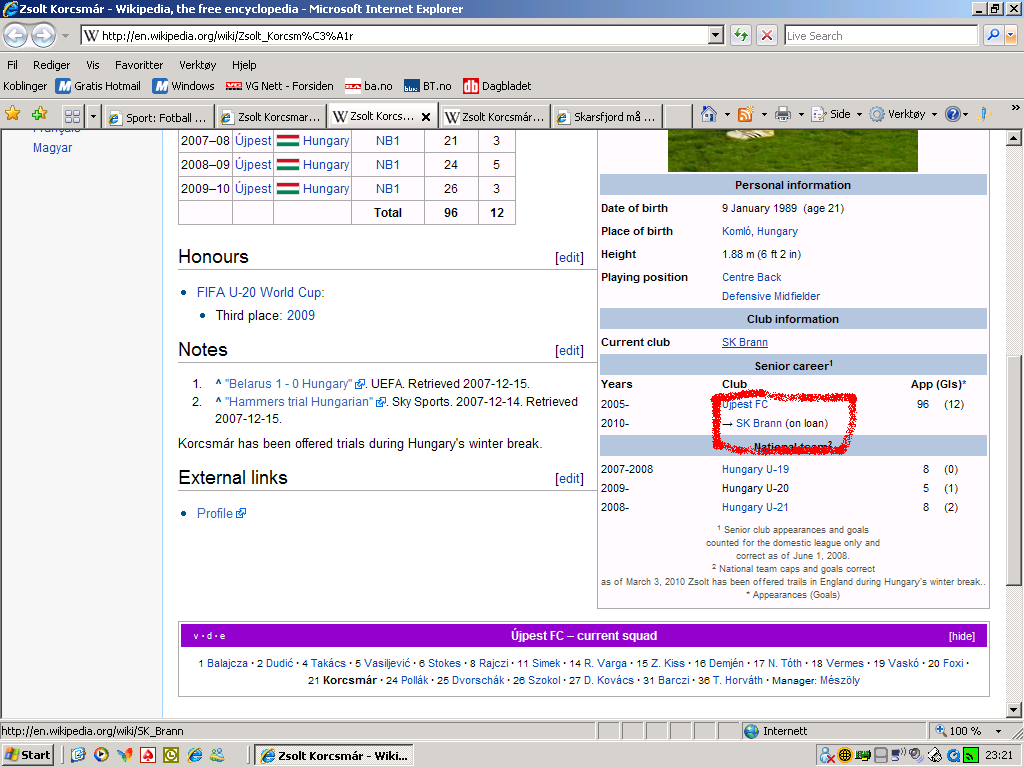Click the browser Back arrow button
This screenshot has width=1024, height=768.
[x=16, y=35]
